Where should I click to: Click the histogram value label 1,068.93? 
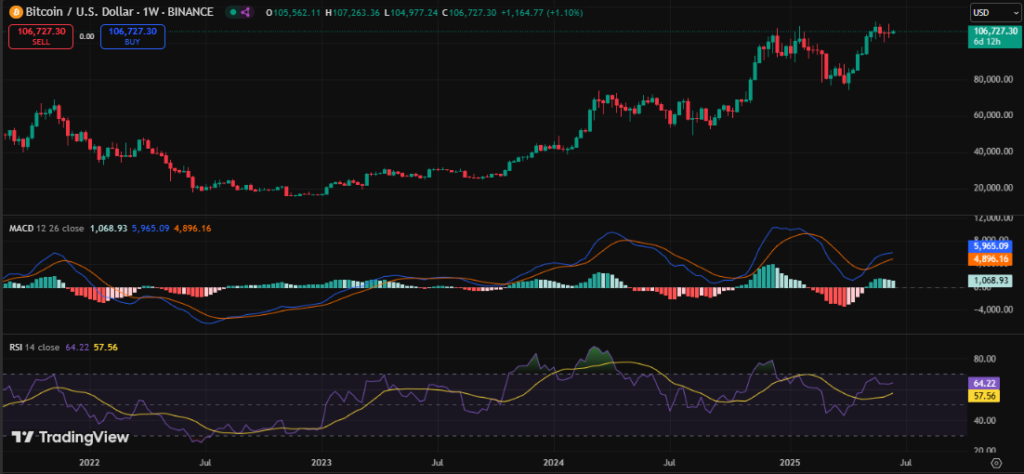993,279
